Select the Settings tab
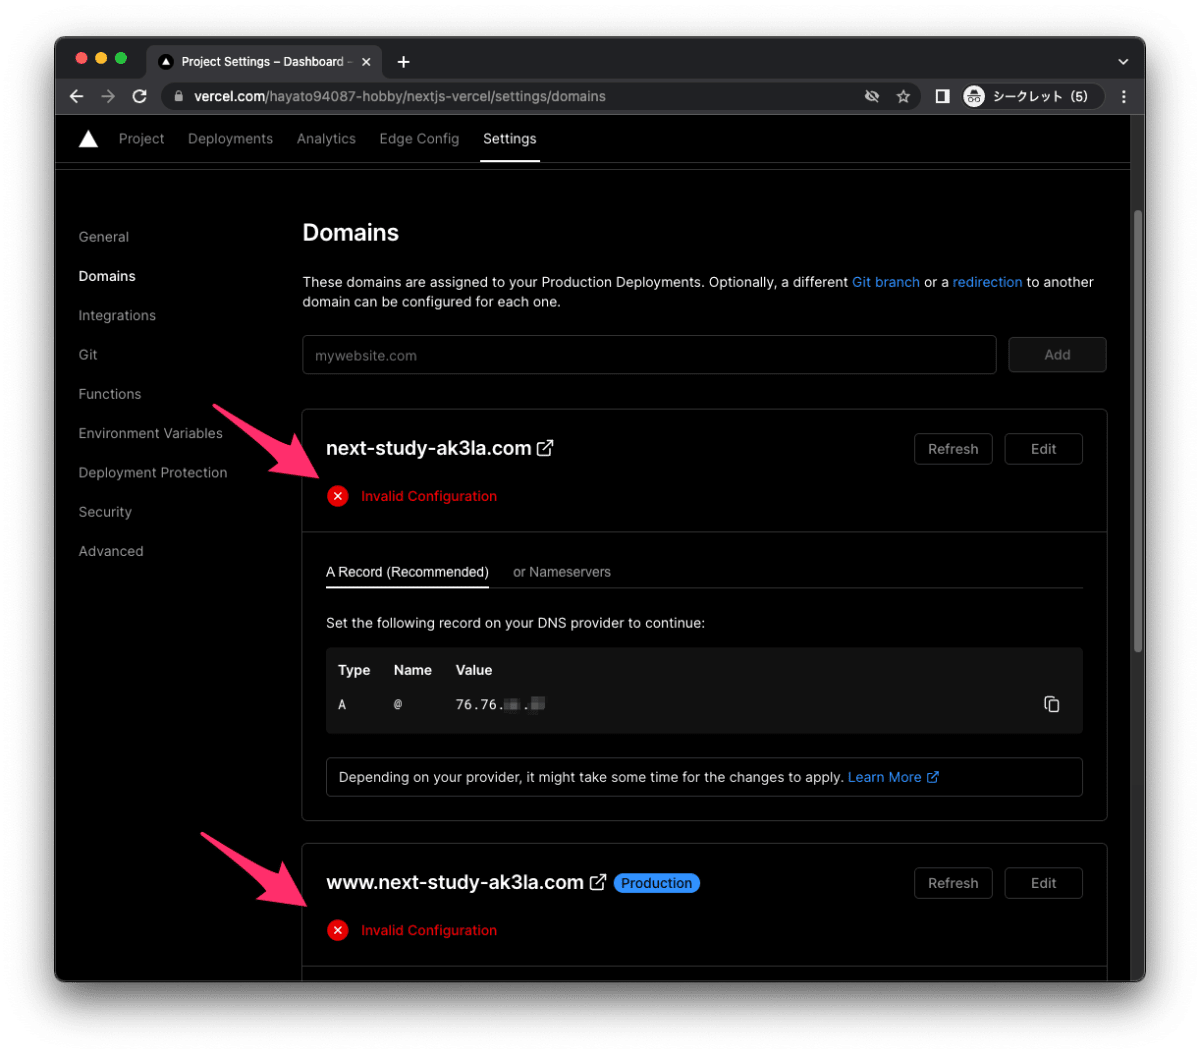This screenshot has width=1200, height=1054. pyautogui.click(x=509, y=139)
